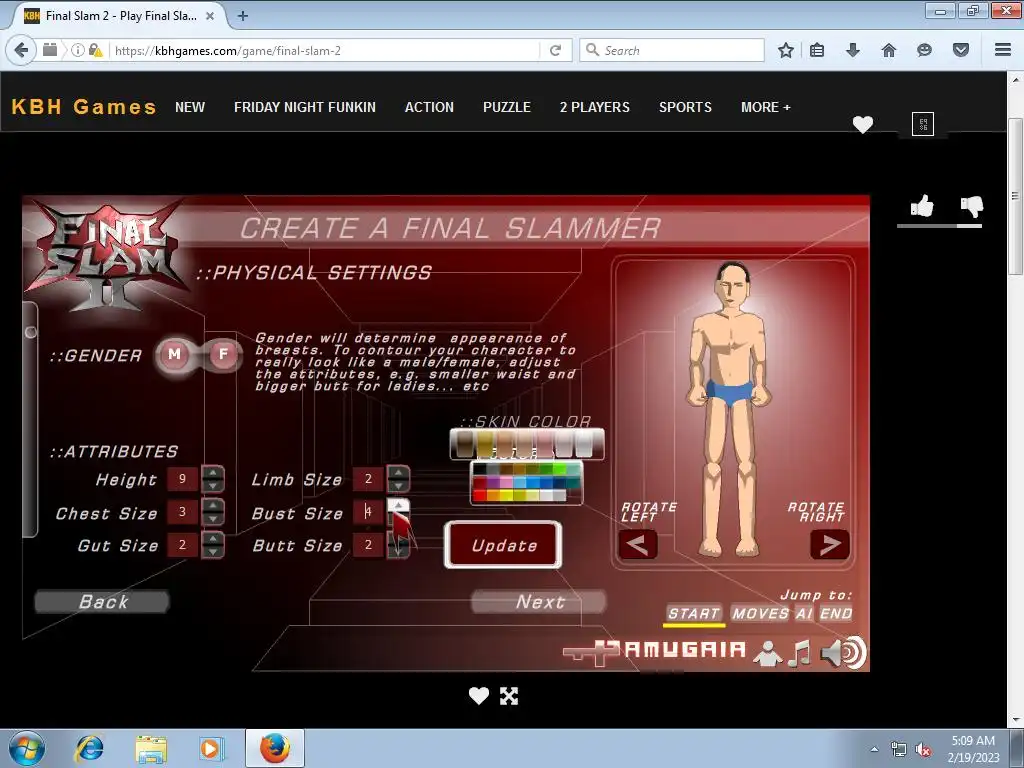Jump to the MOVES section

(760, 613)
